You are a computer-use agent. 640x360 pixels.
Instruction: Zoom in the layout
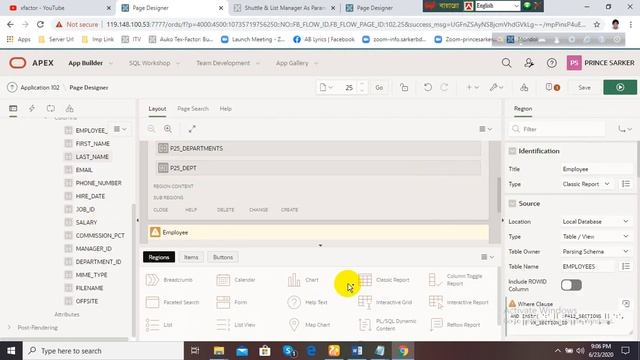tap(168, 129)
